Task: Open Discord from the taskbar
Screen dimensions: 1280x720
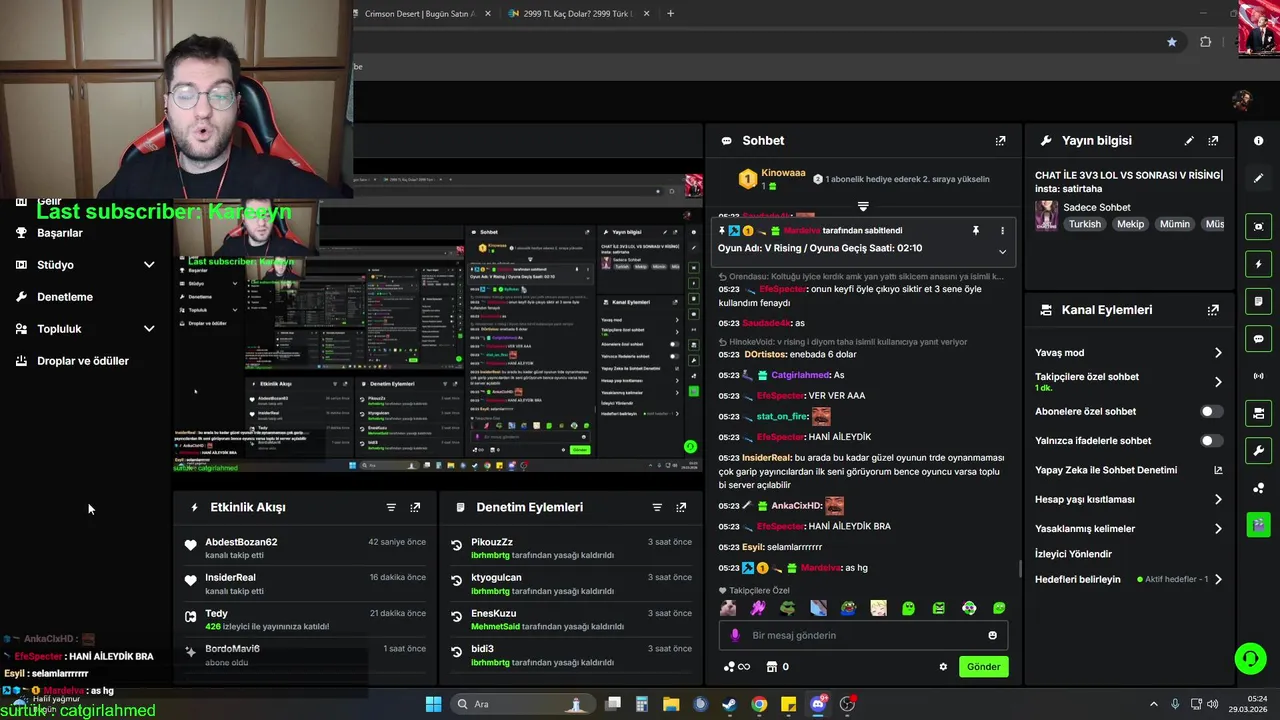Action: point(818,704)
